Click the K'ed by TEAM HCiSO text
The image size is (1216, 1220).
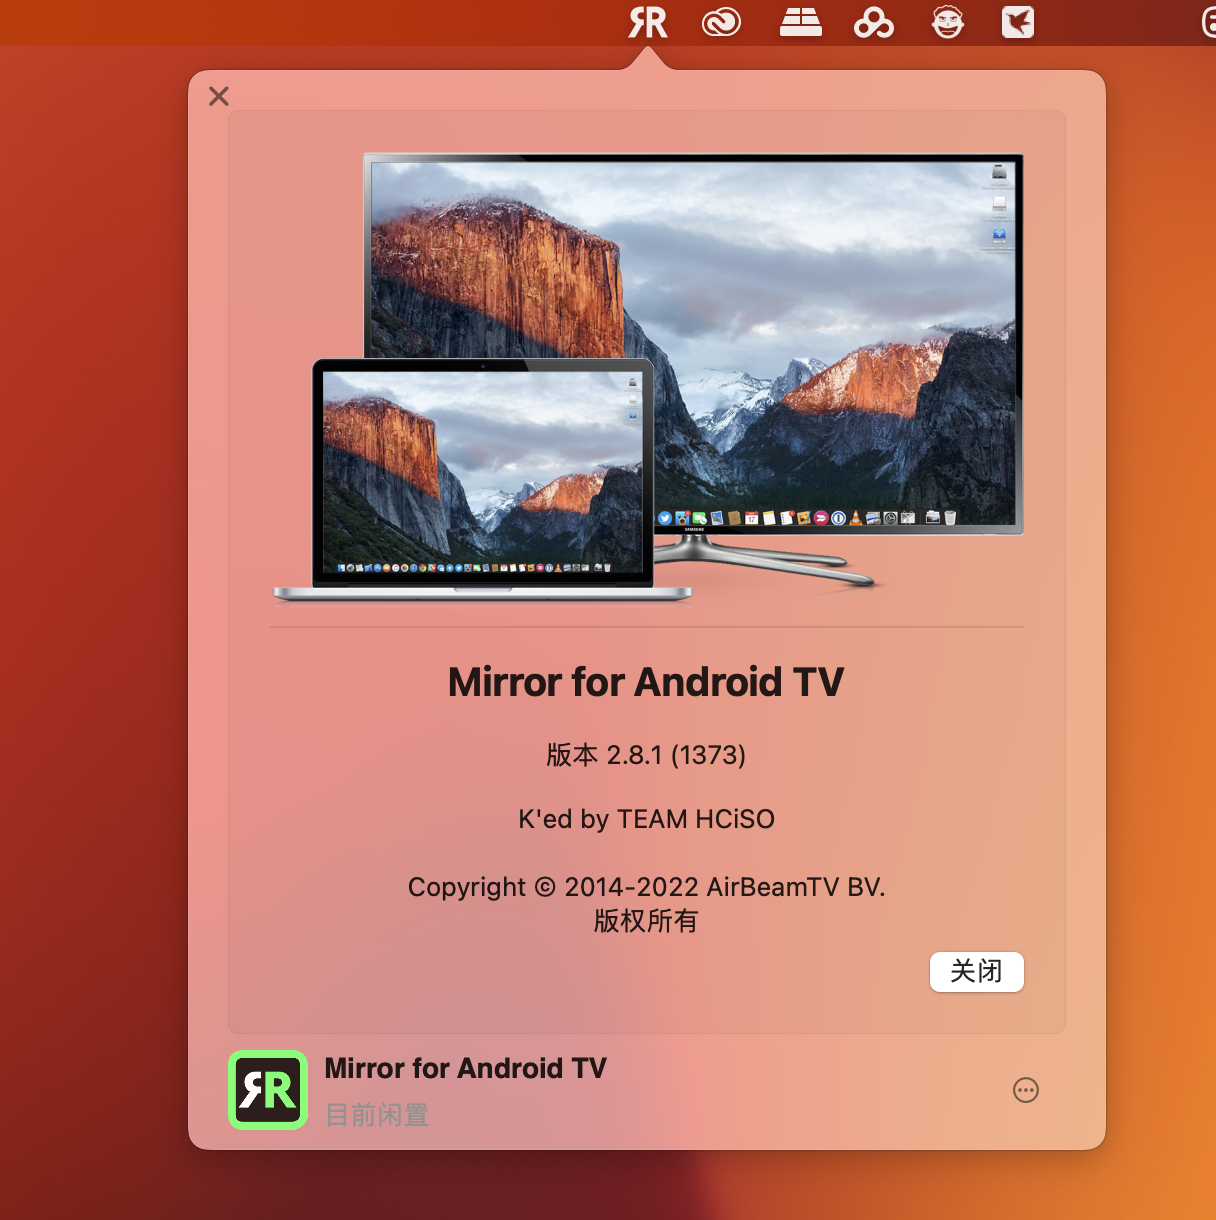(x=646, y=819)
